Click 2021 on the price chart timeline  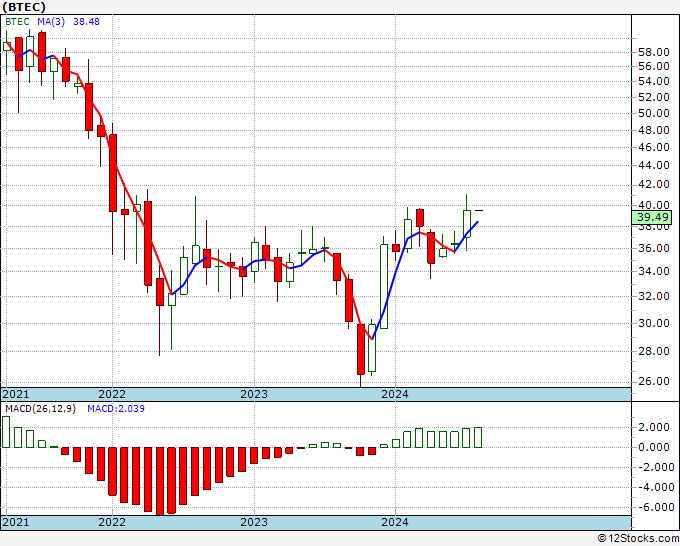16,394
